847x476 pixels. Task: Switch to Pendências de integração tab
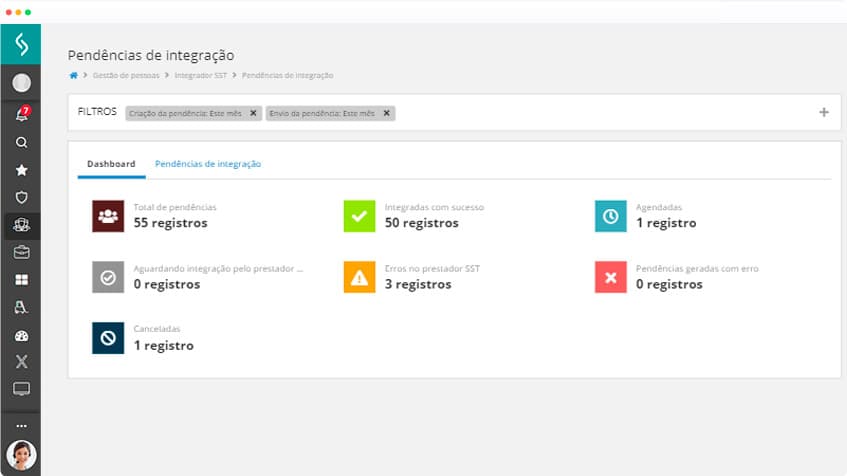click(208, 164)
